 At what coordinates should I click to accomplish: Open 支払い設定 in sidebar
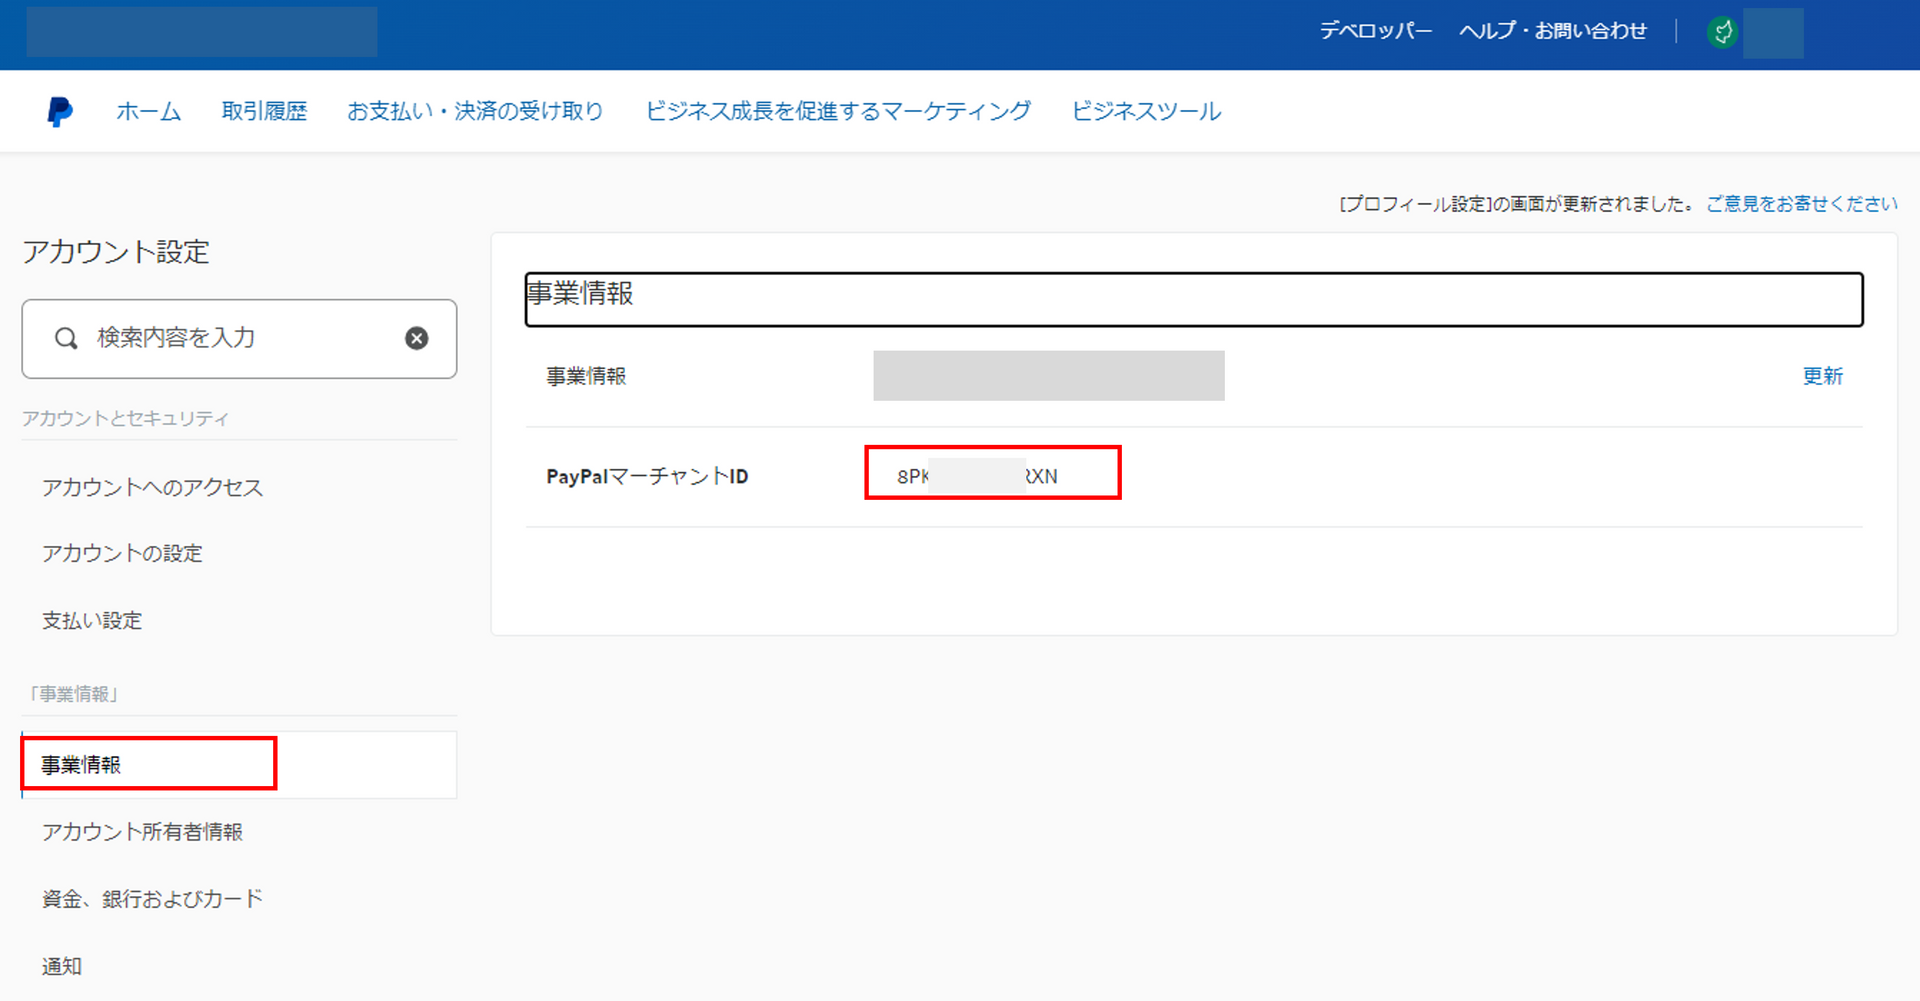(92, 620)
